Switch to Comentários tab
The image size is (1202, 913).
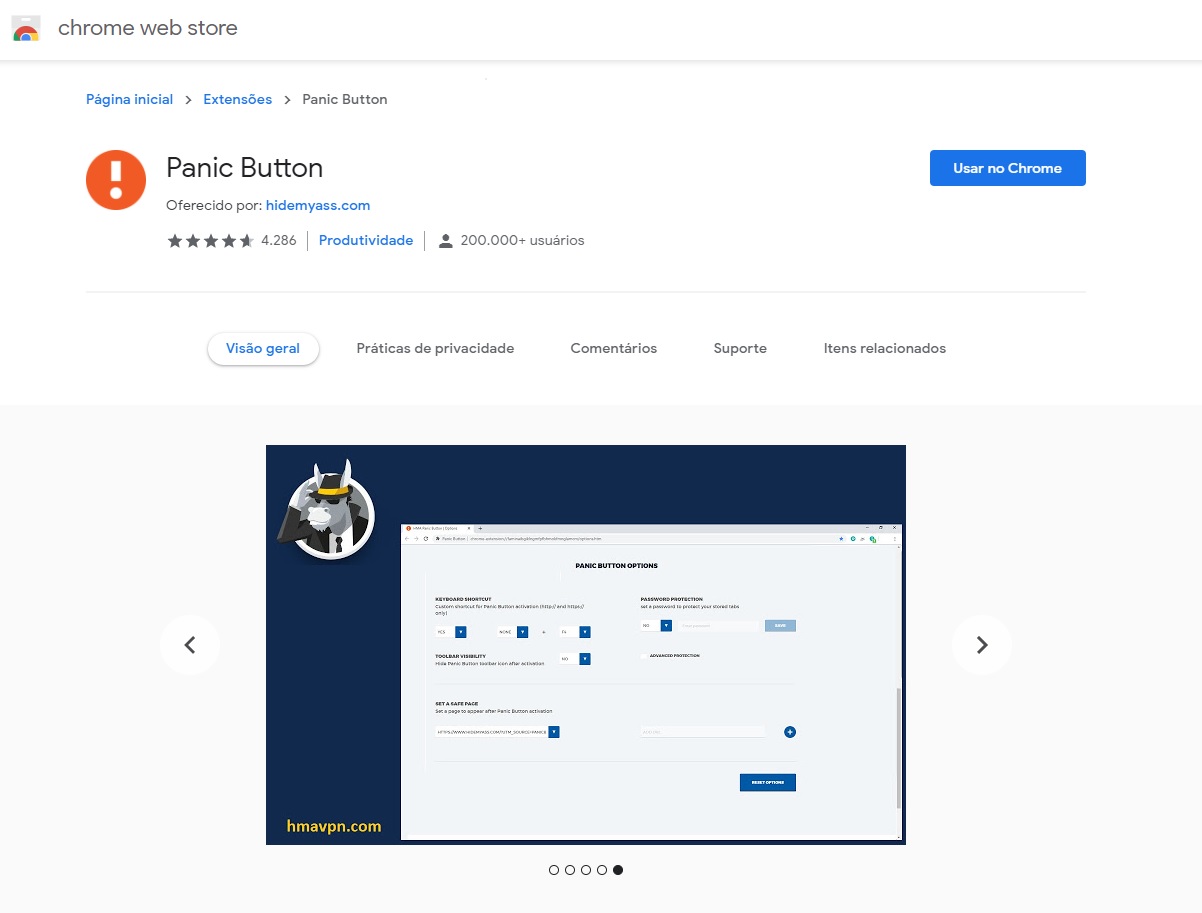[614, 348]
